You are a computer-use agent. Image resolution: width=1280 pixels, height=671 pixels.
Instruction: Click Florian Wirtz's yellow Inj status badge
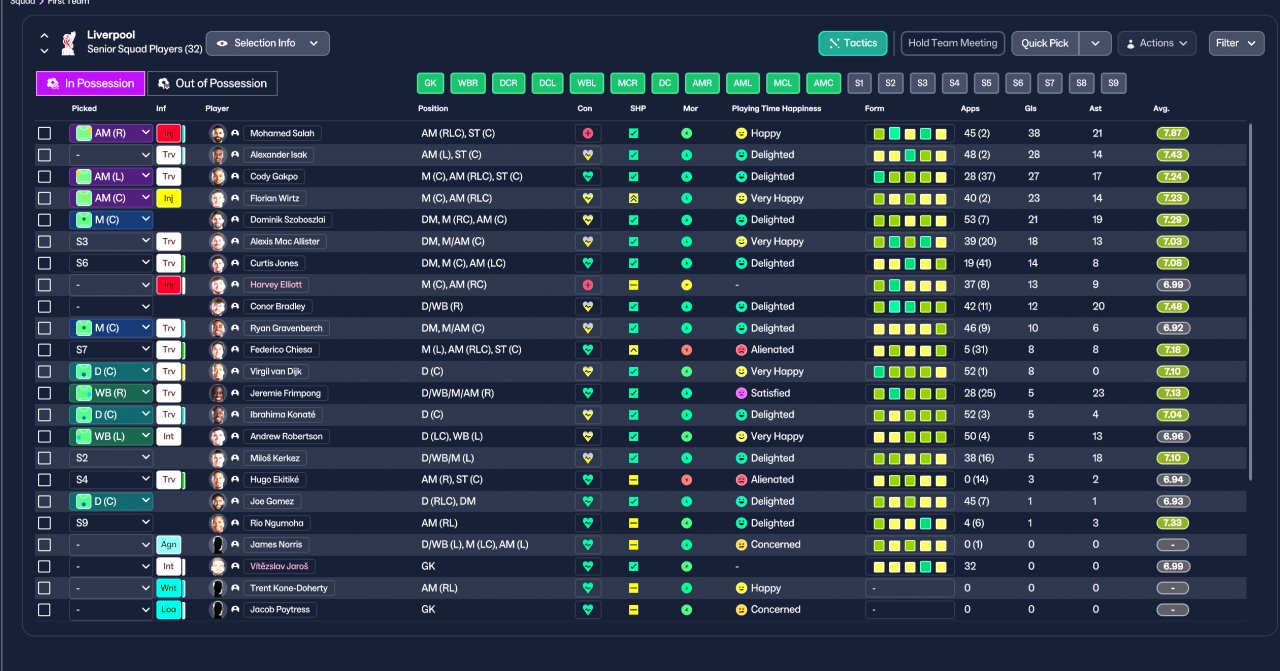169,198
